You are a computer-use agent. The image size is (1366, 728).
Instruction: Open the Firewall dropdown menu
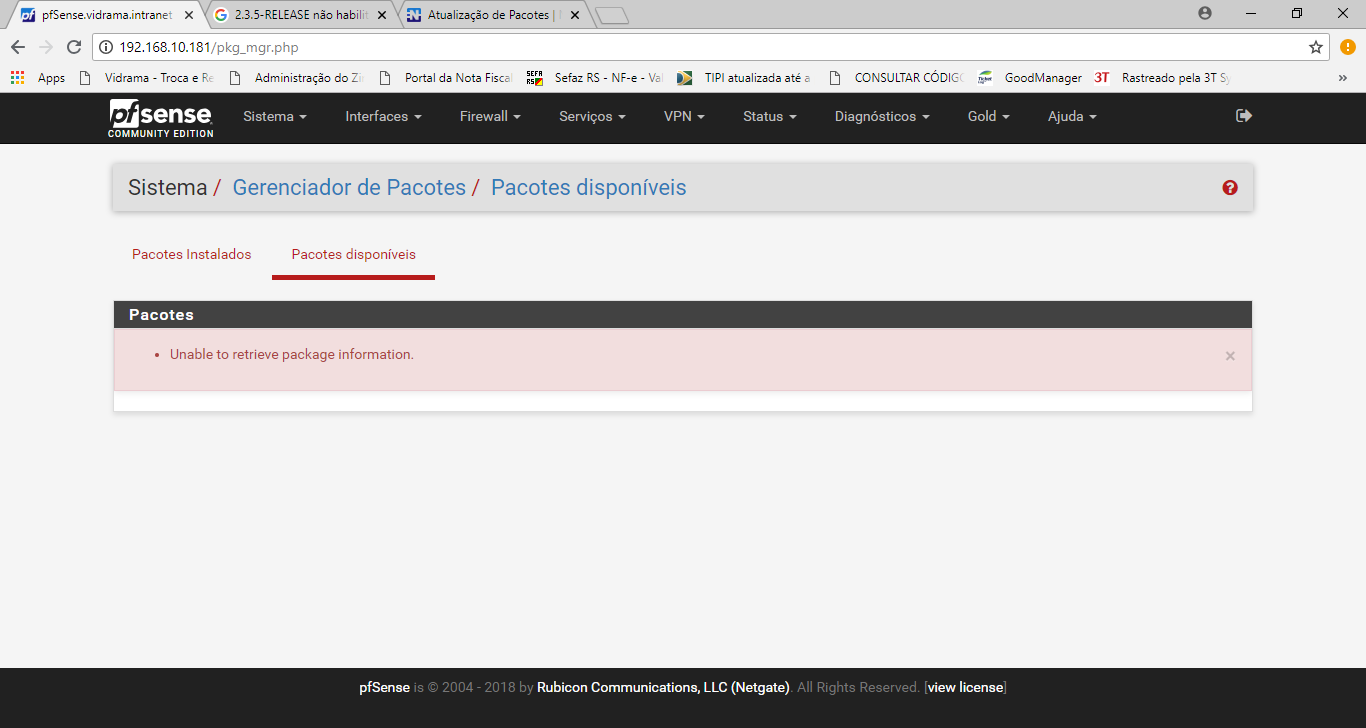pyautogui.click(x=490, y=117)
